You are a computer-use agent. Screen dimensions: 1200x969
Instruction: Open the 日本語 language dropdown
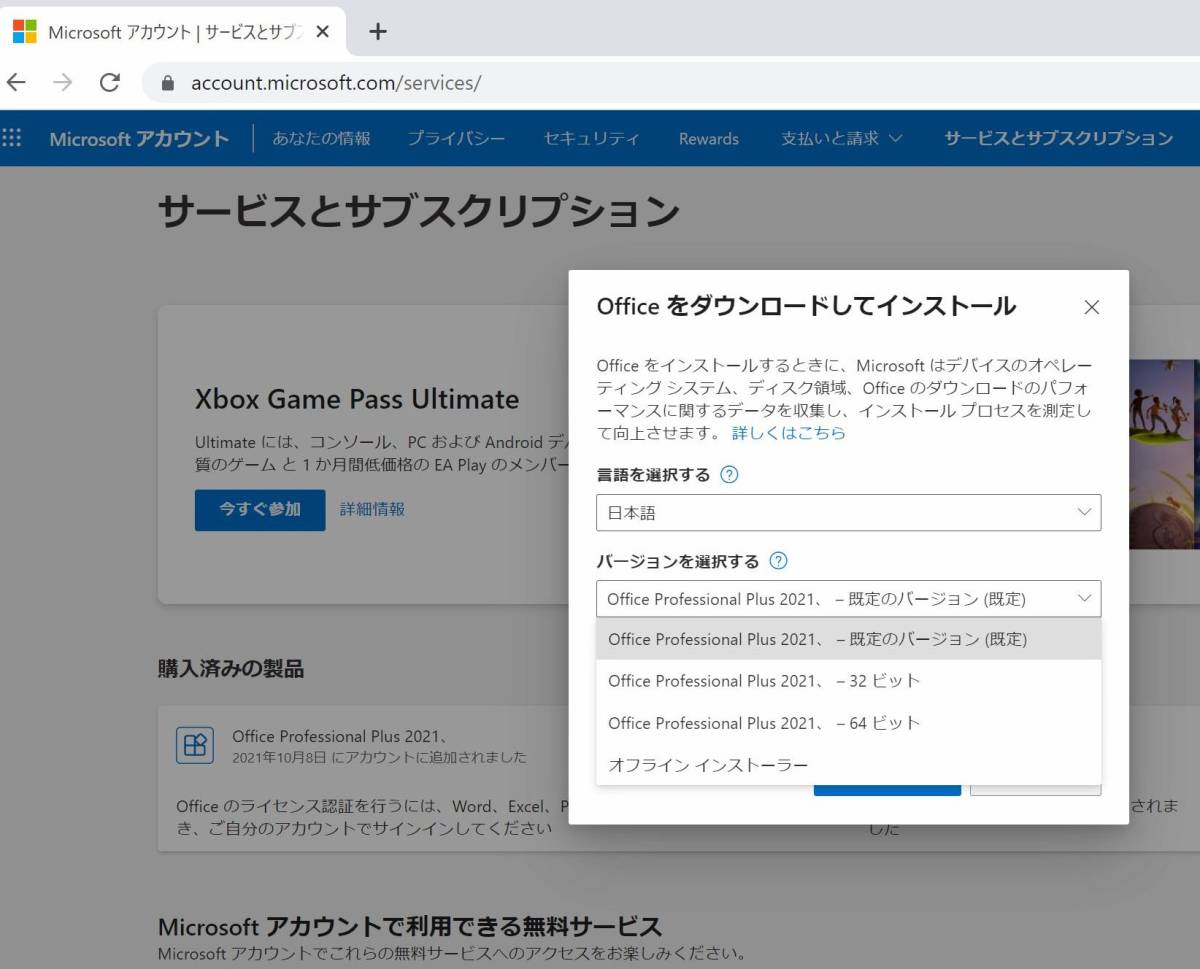[x=848, y=512]
